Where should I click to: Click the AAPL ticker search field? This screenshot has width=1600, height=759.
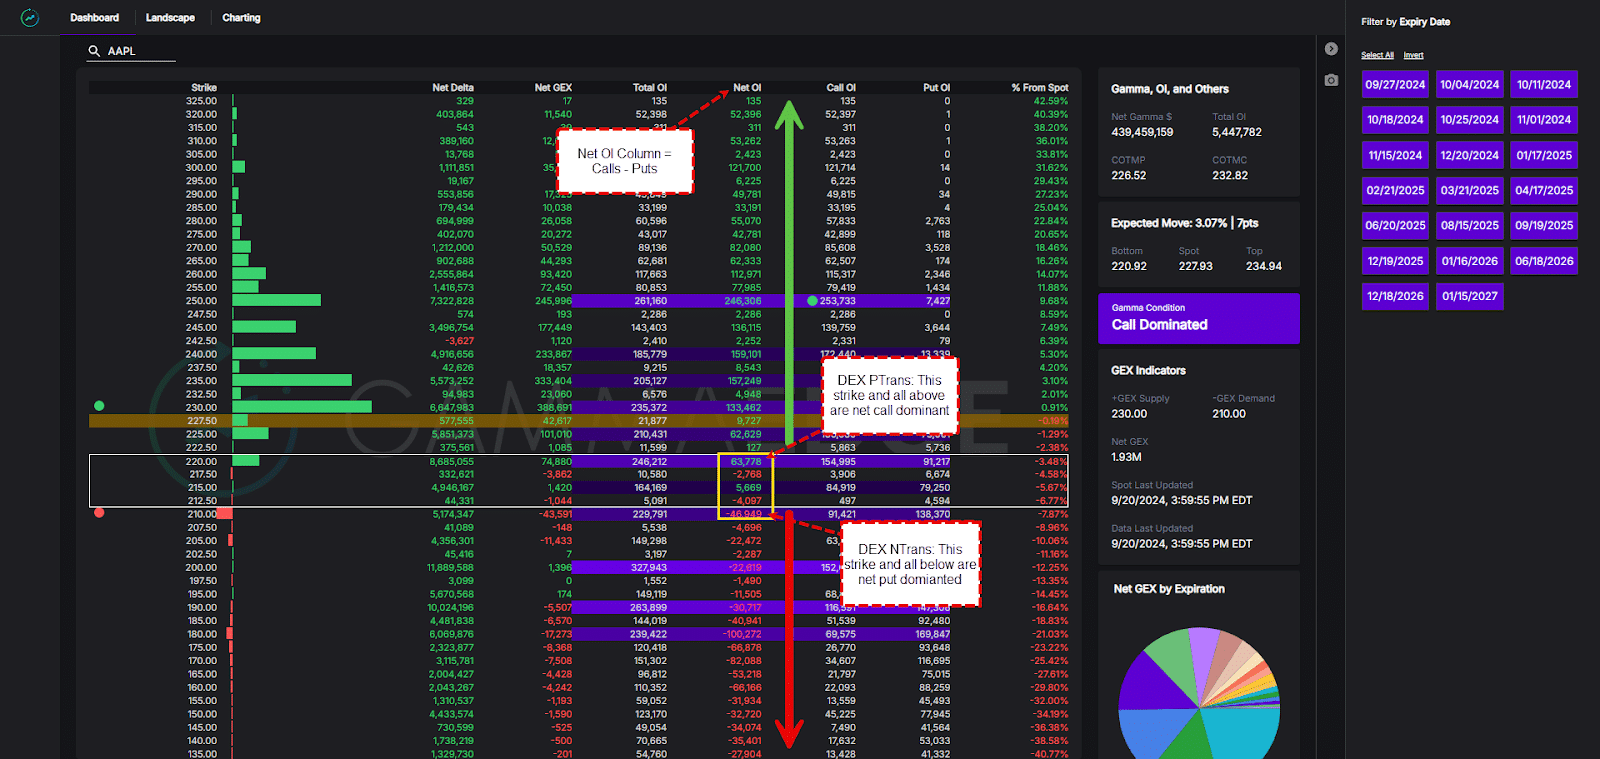[131, 51]
